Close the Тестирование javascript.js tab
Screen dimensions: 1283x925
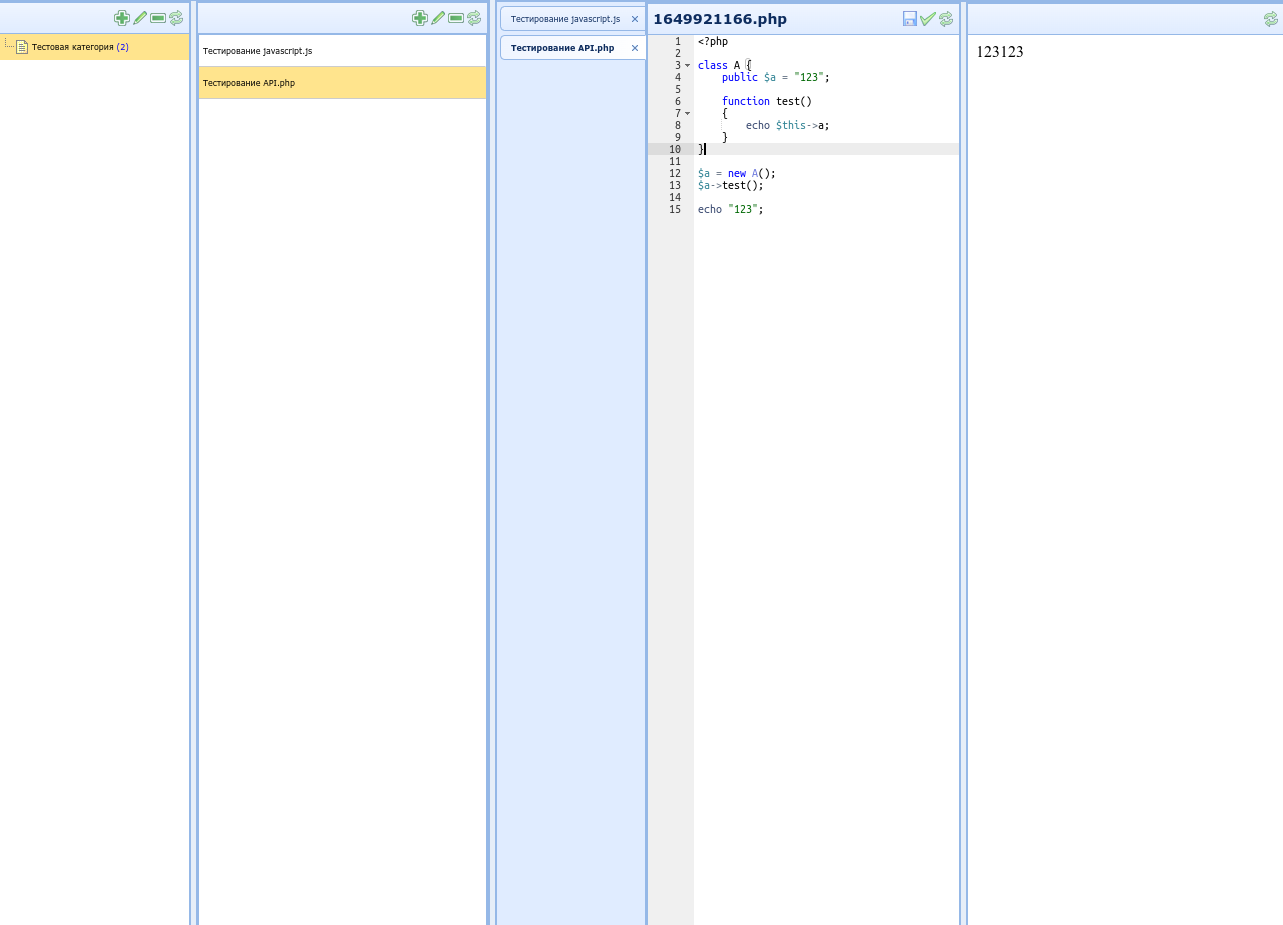click(x=635, y=19)
